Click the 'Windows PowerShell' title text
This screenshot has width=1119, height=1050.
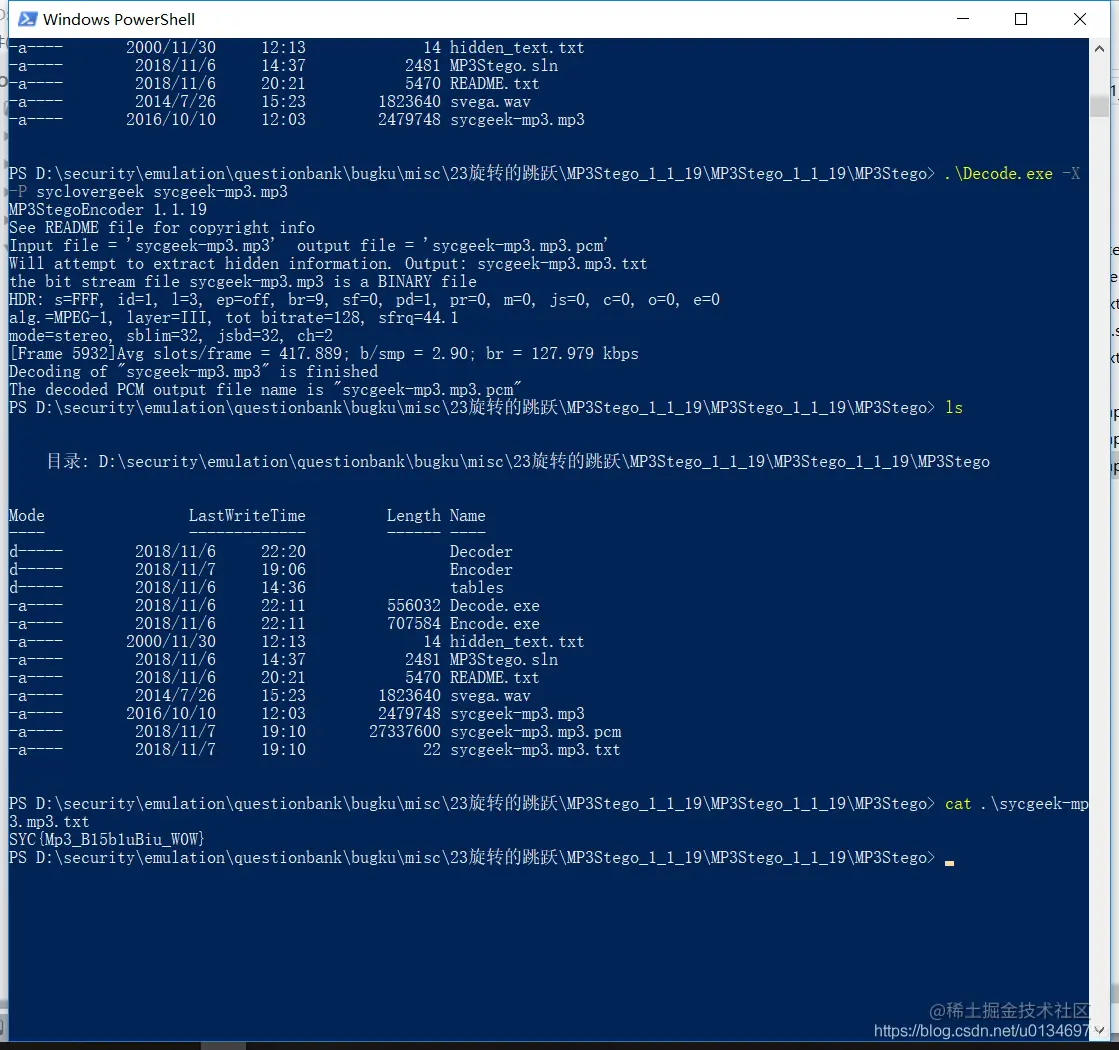[x=118, y=19]
